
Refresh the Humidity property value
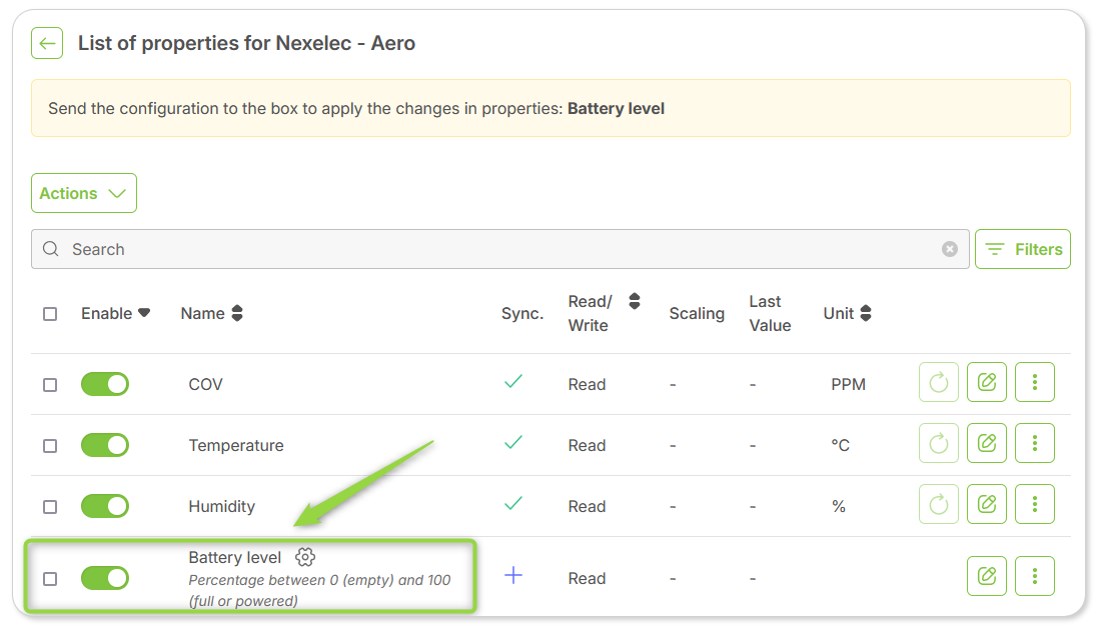click(939, 504)
